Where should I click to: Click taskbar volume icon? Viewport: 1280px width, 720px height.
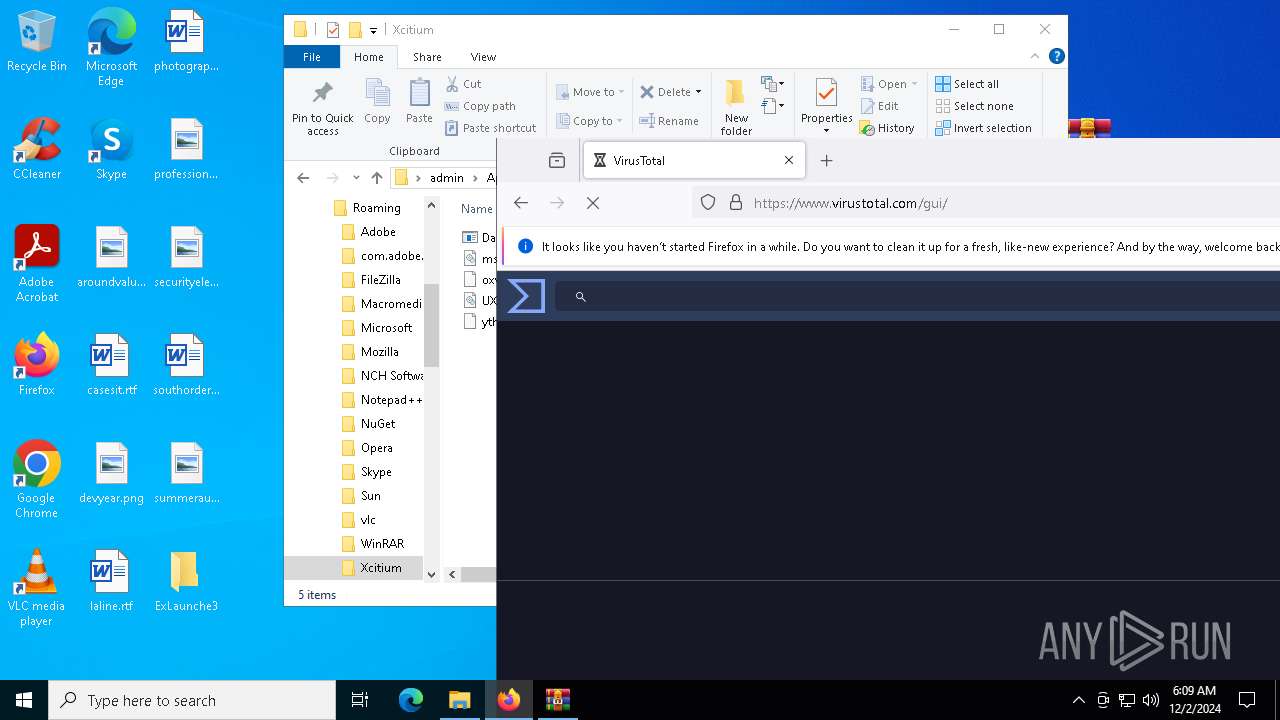[1150, 700]
